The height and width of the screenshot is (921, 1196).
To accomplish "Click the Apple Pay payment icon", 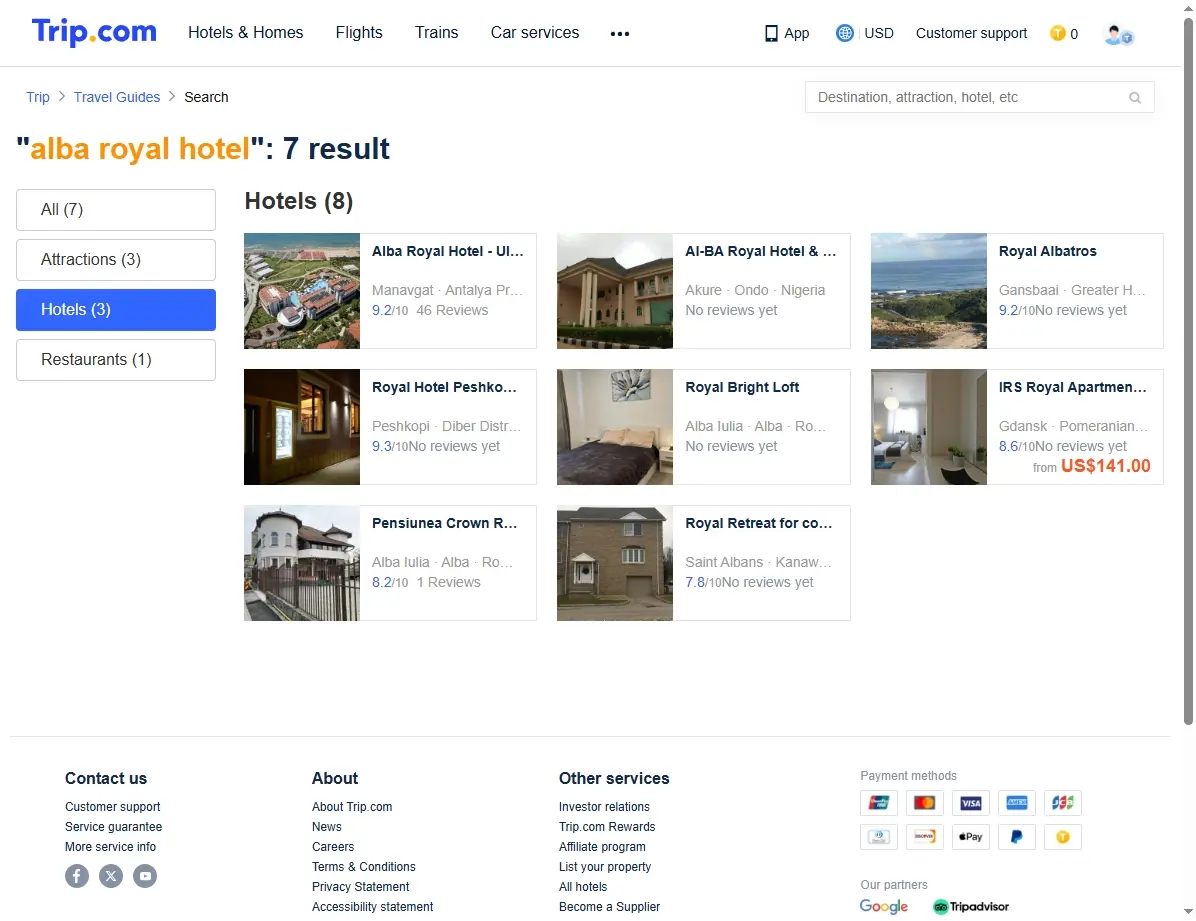I will (971, 837).
